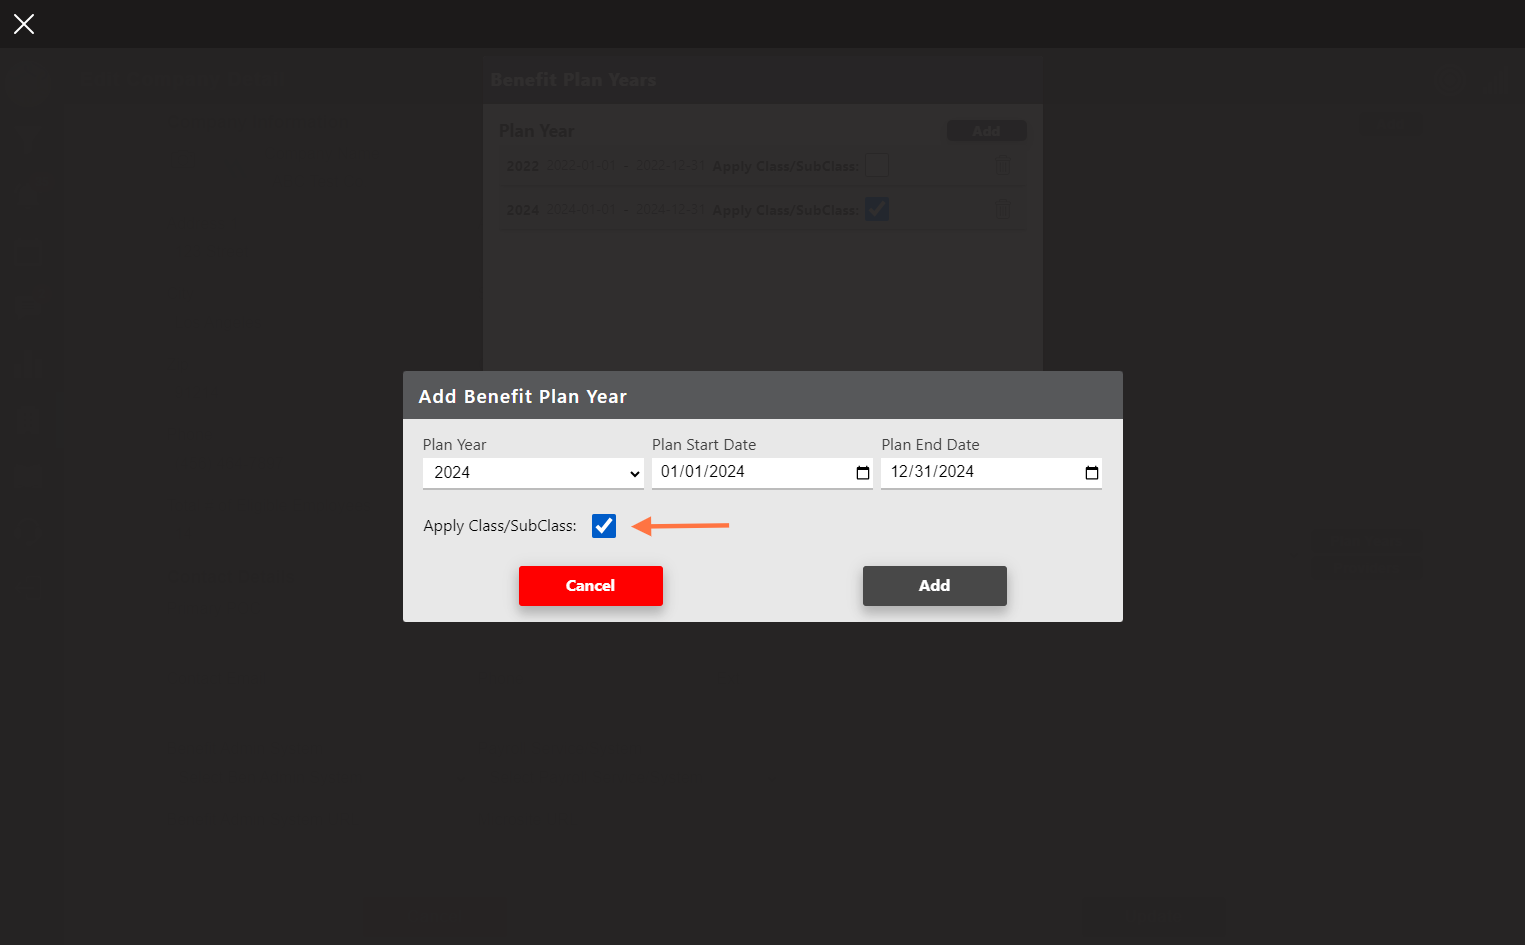Image resolution: width=1525 pixels, height=945 pixels.
Task: Delete the 2024 plan year with trash icon
Action: coord(1003,209)
